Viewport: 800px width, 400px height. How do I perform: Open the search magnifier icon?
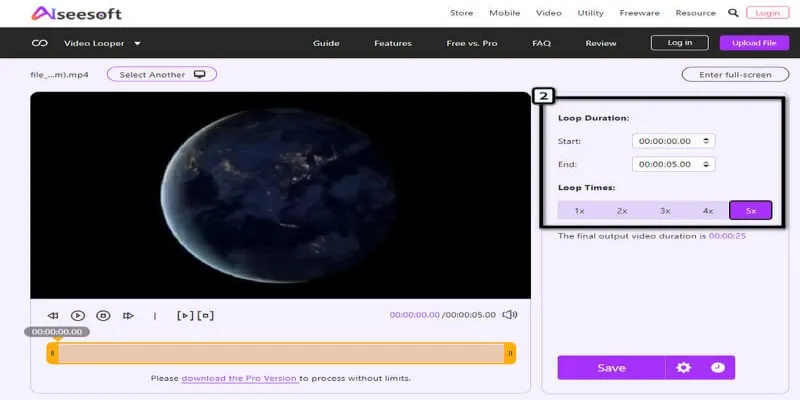tap(733, 13)
